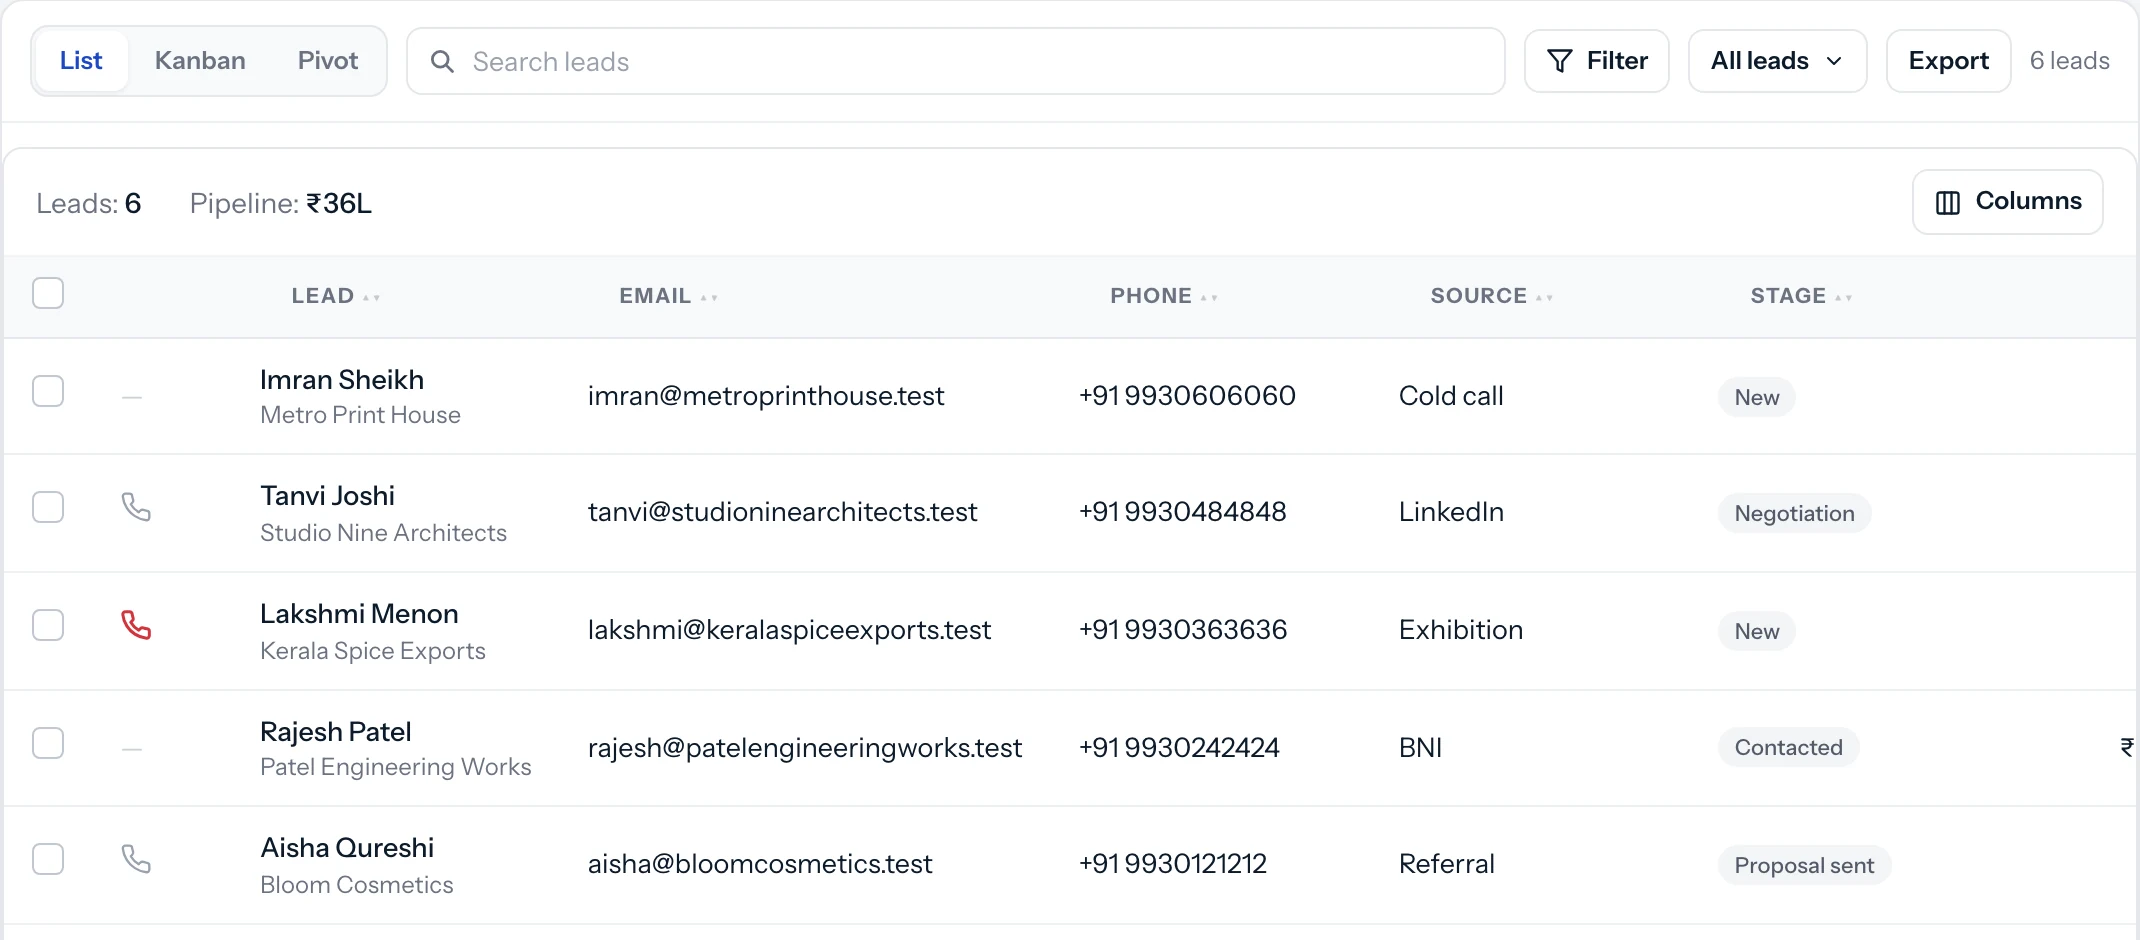Sort by Email column arrows

tap(709, 297)
